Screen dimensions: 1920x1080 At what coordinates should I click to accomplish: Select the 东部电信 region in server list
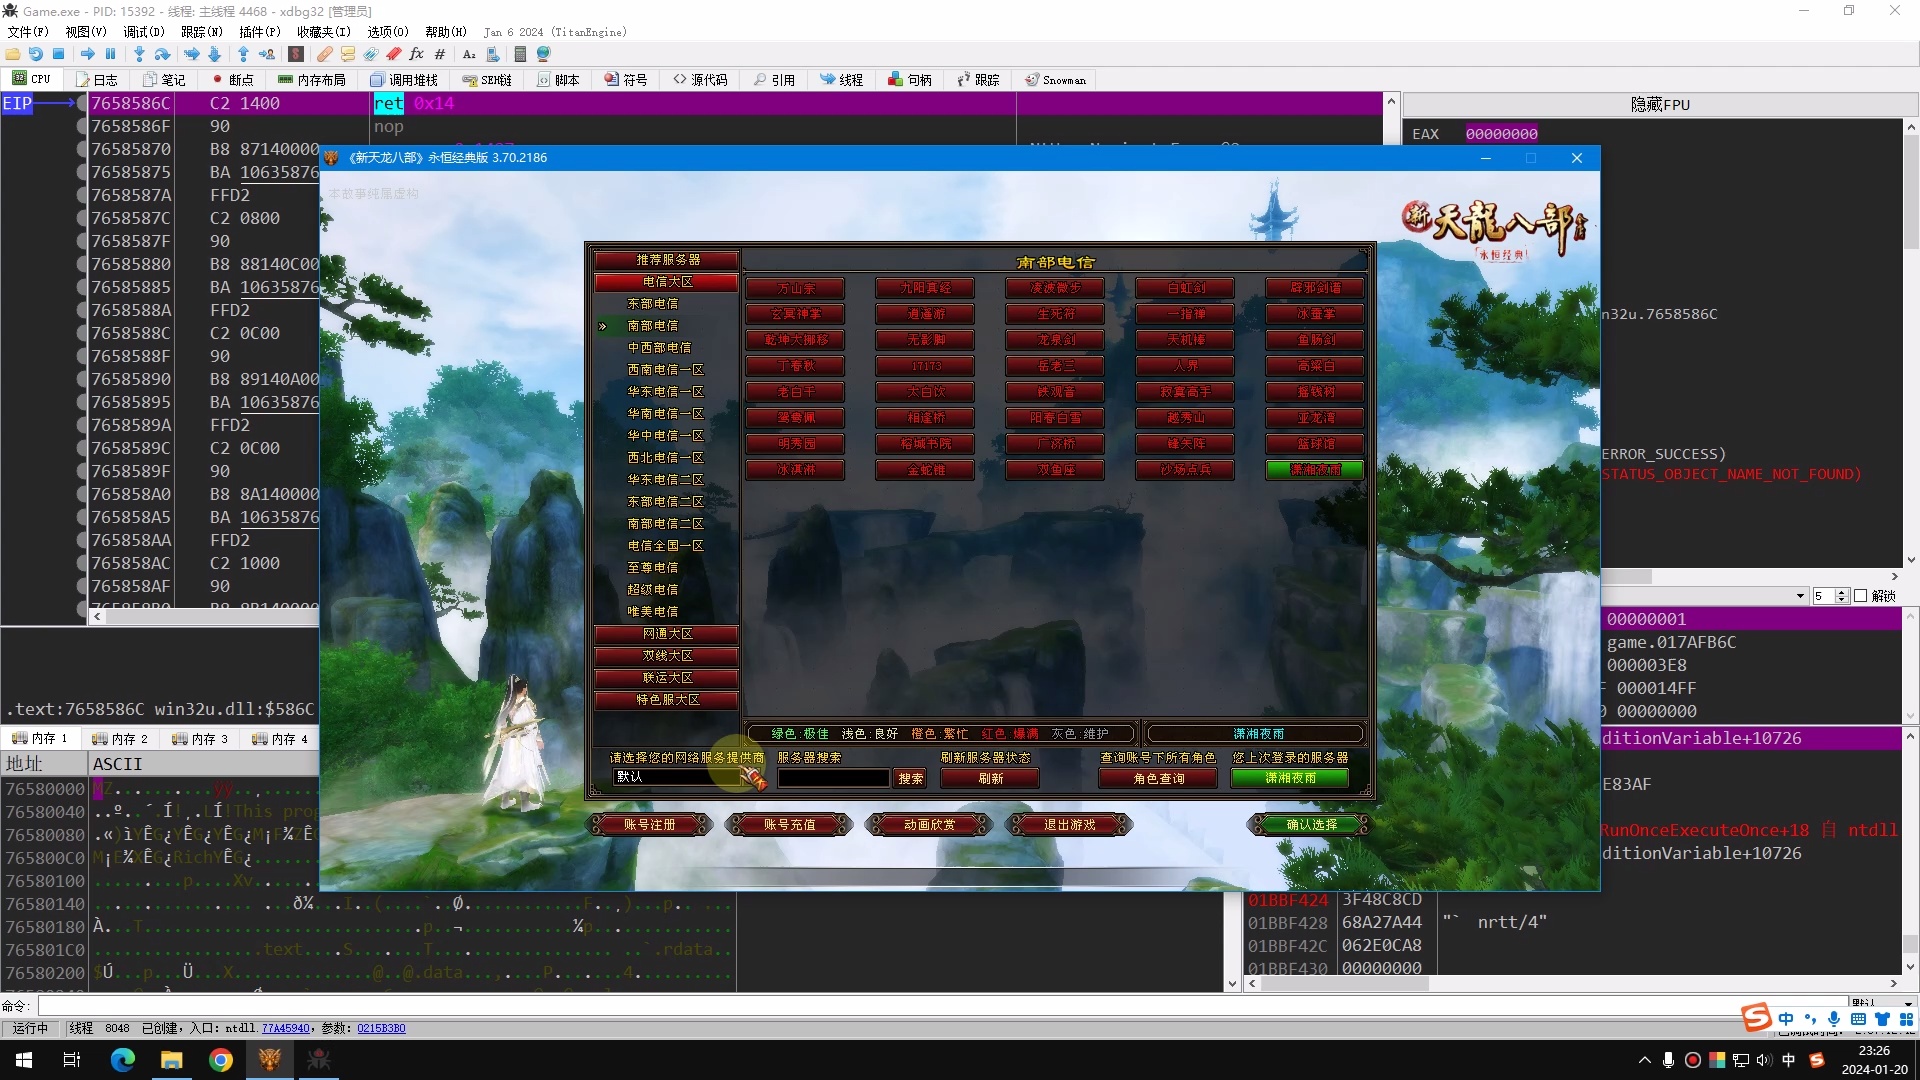pos(652,303)
